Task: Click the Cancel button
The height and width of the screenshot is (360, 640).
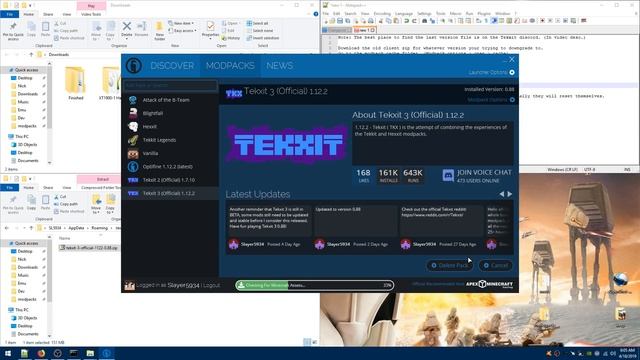Action: tap(496, 265)
